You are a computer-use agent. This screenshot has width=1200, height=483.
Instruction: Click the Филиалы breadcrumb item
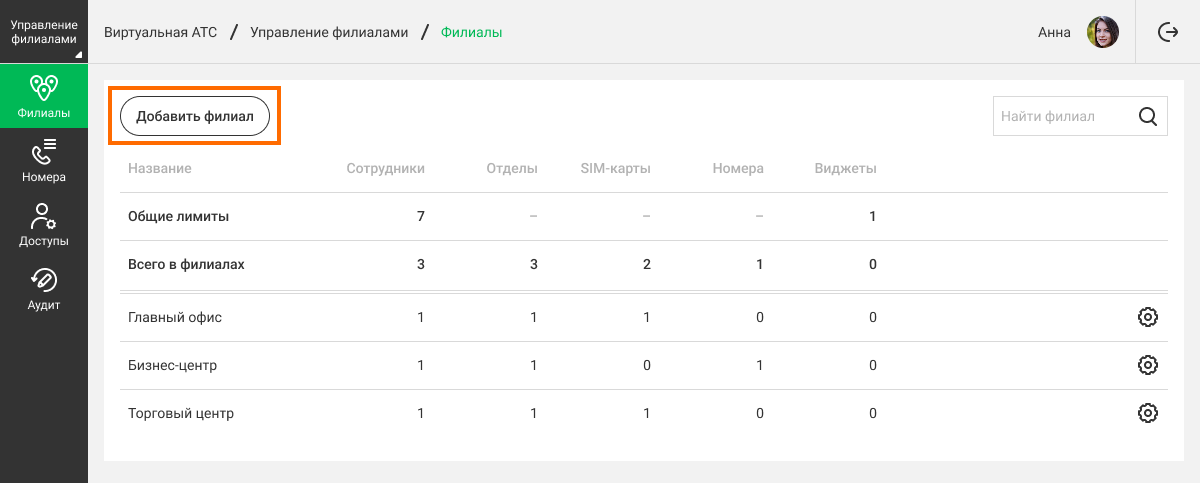pyautogui.click(x=471, y=32)
